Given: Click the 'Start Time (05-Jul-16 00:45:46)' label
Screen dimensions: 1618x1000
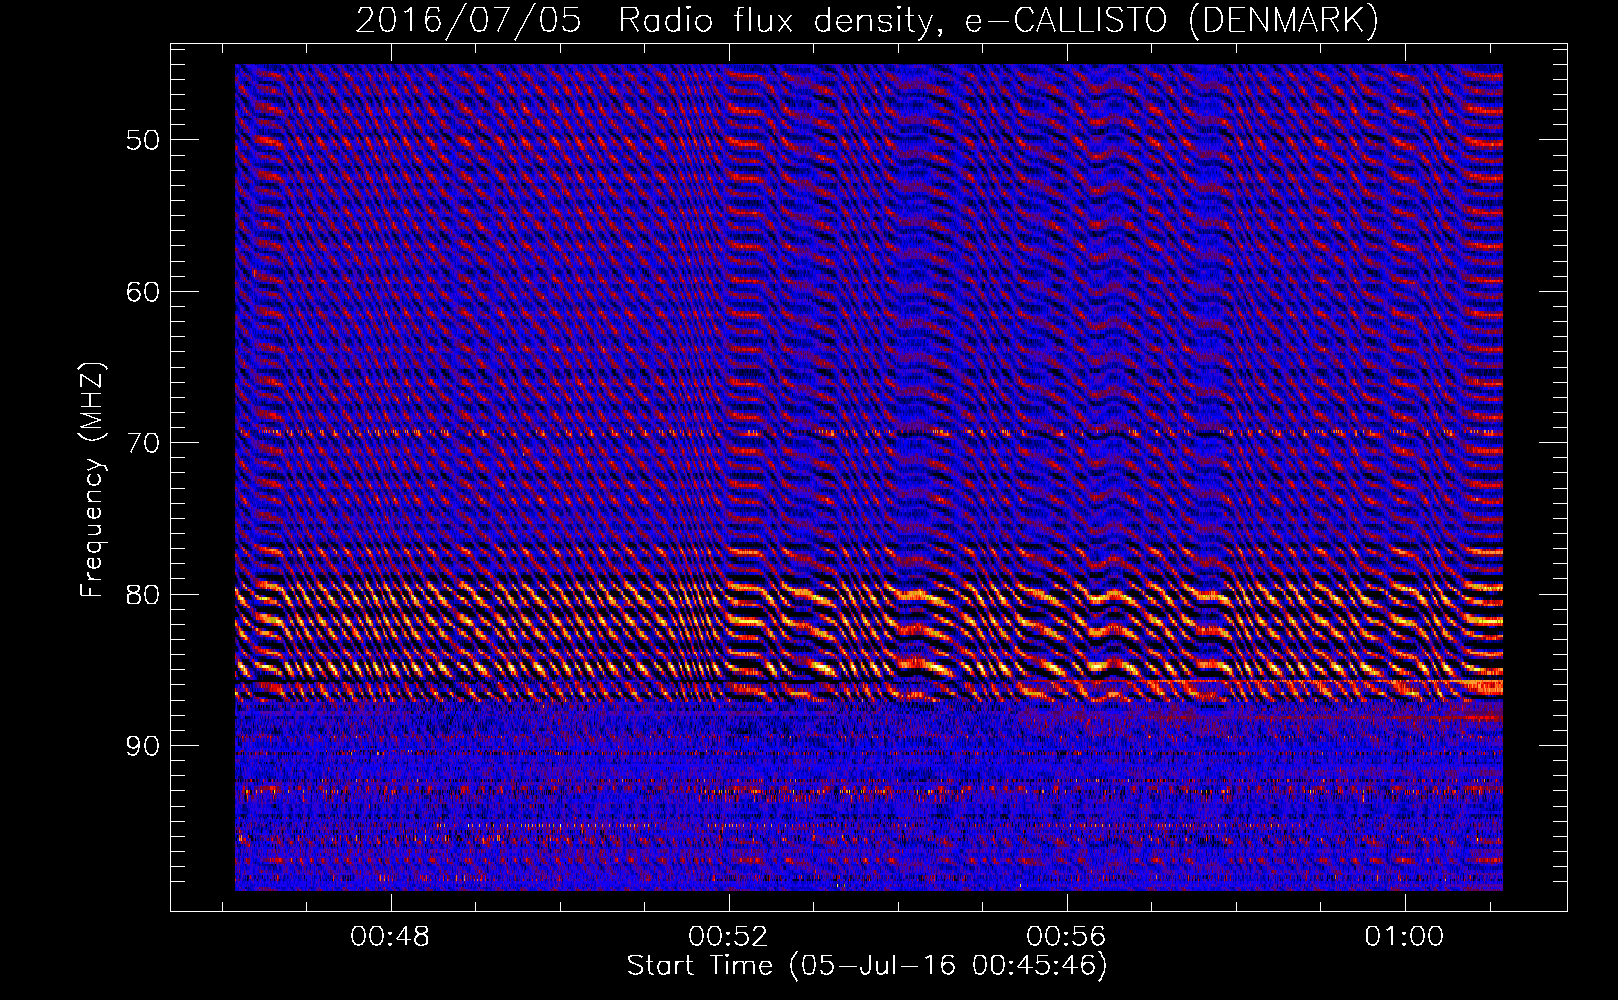Looking at the screenshot, I should tap(867, 966).
